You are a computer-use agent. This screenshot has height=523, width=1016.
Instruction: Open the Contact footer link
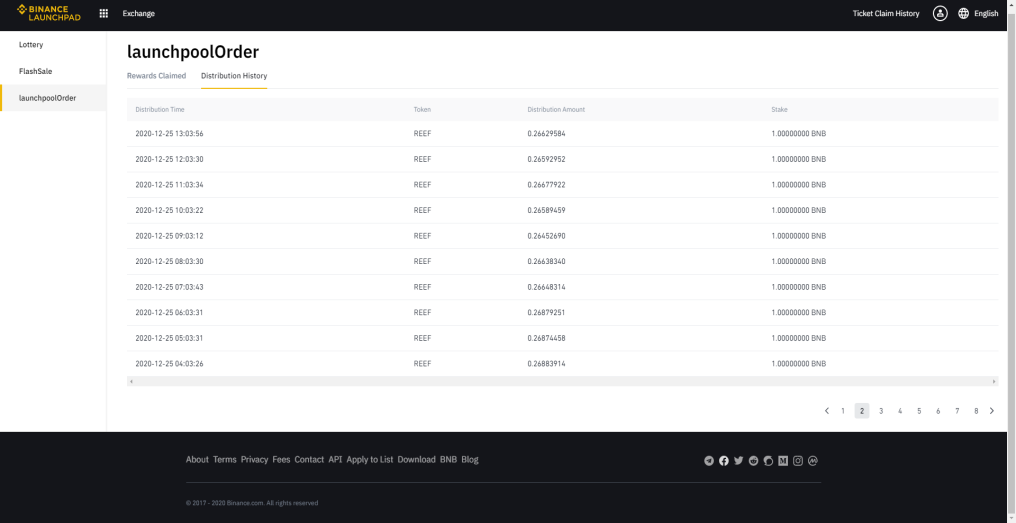point(309,459)
